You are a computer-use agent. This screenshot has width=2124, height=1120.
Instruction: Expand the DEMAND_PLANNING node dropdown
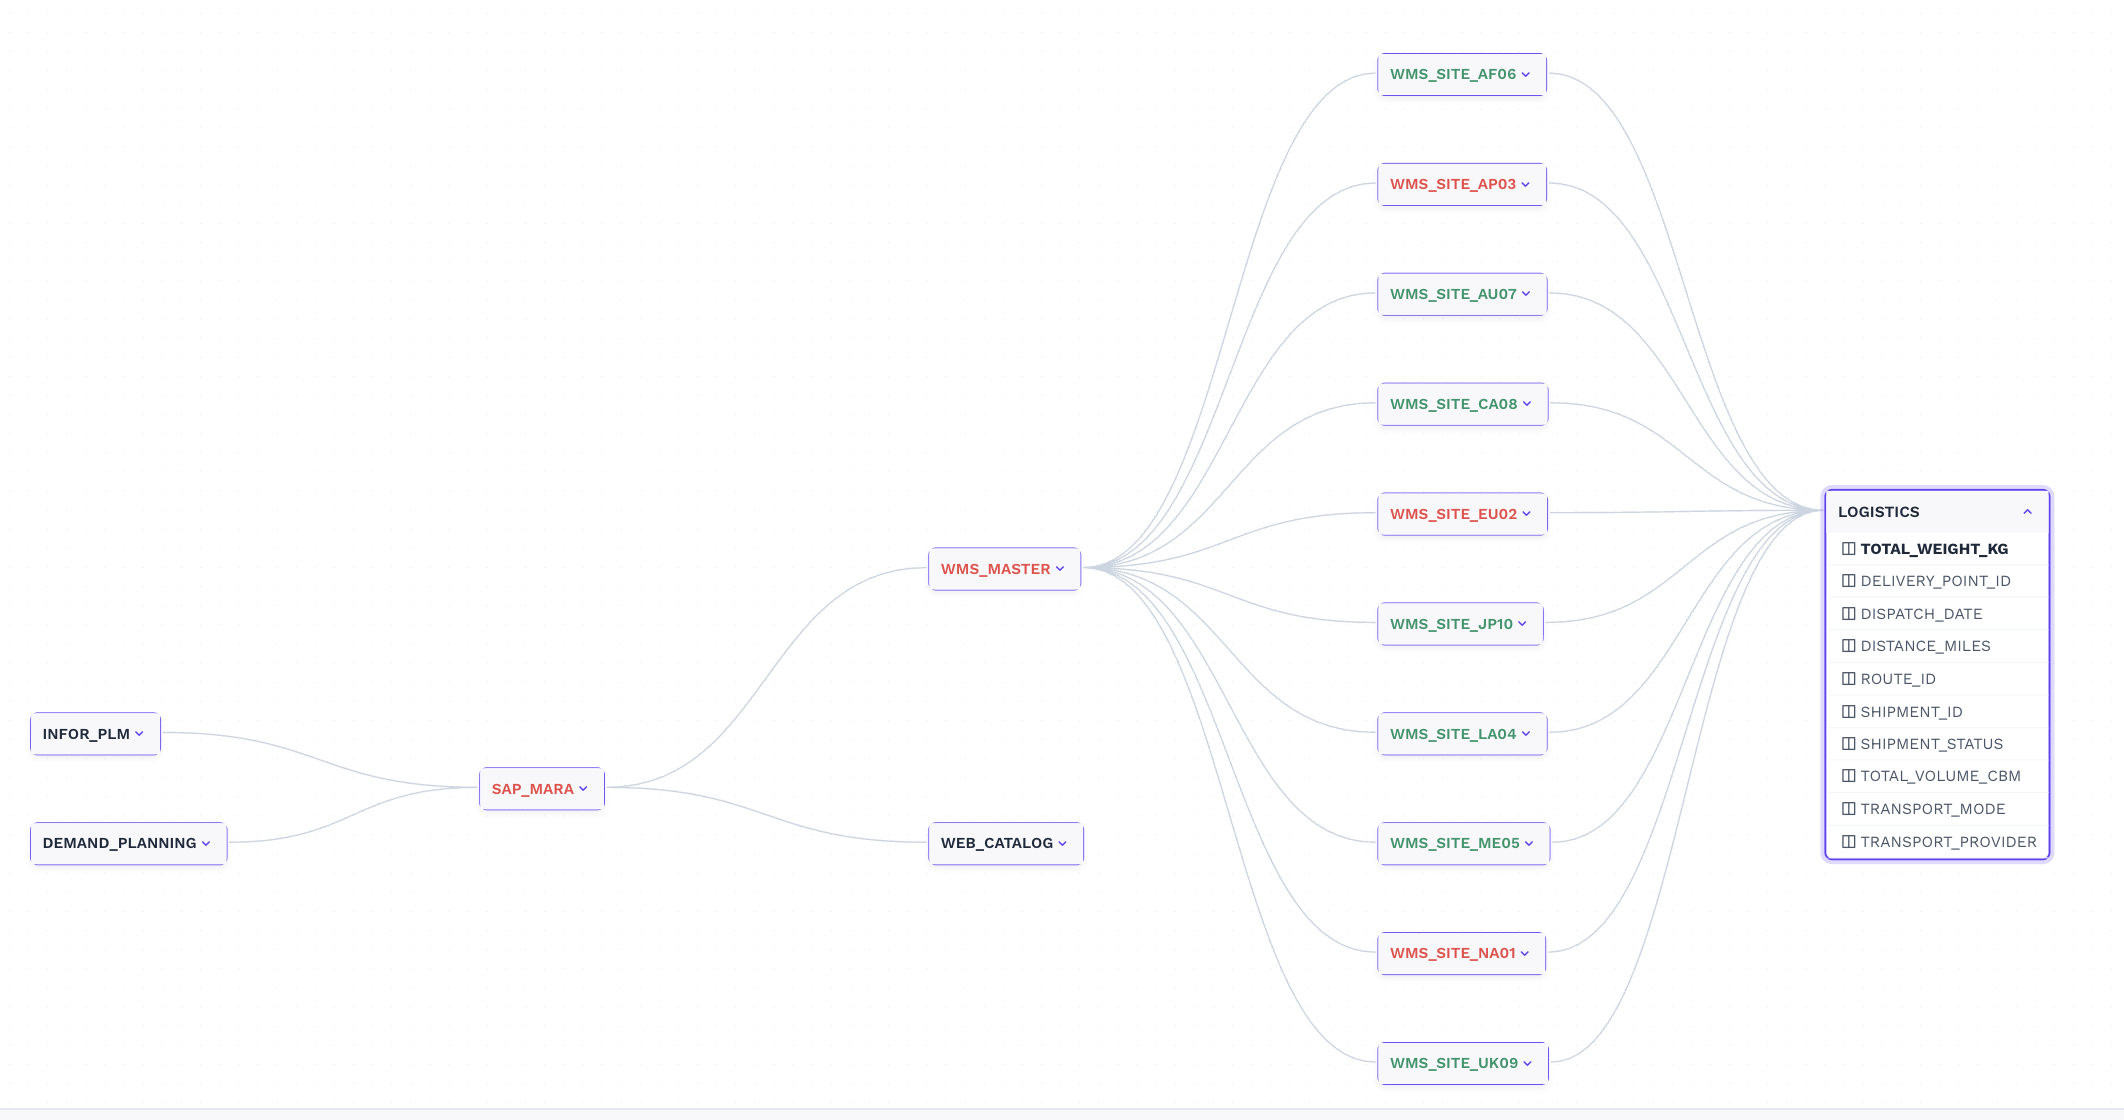[206, 843]
